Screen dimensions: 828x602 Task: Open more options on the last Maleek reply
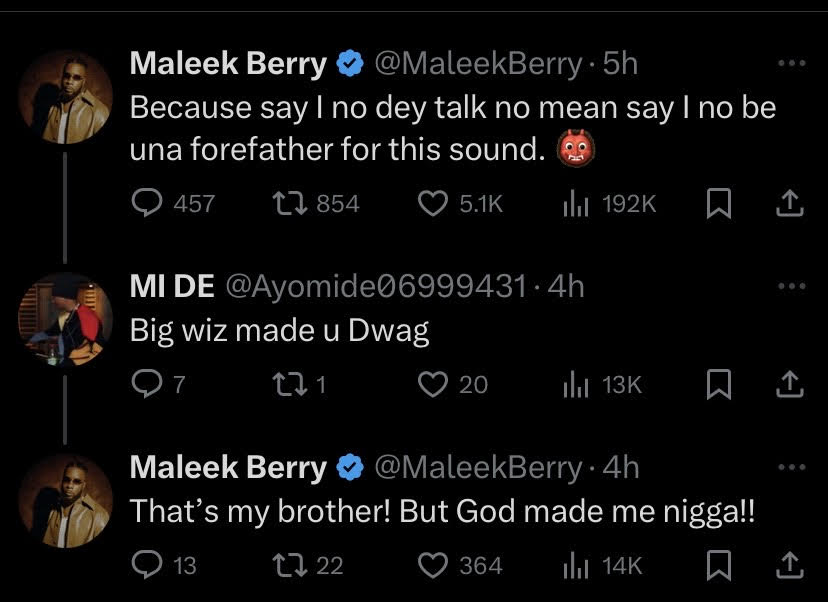790,466
